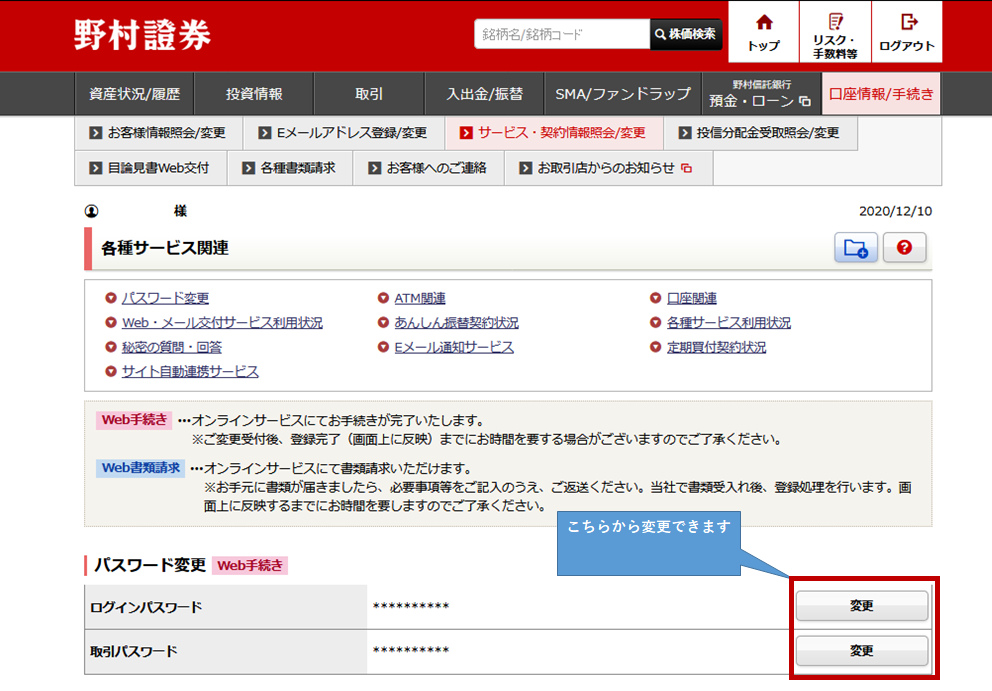
Task: Click the external-link icon on 預金・ローン
Action: (805, 101)
